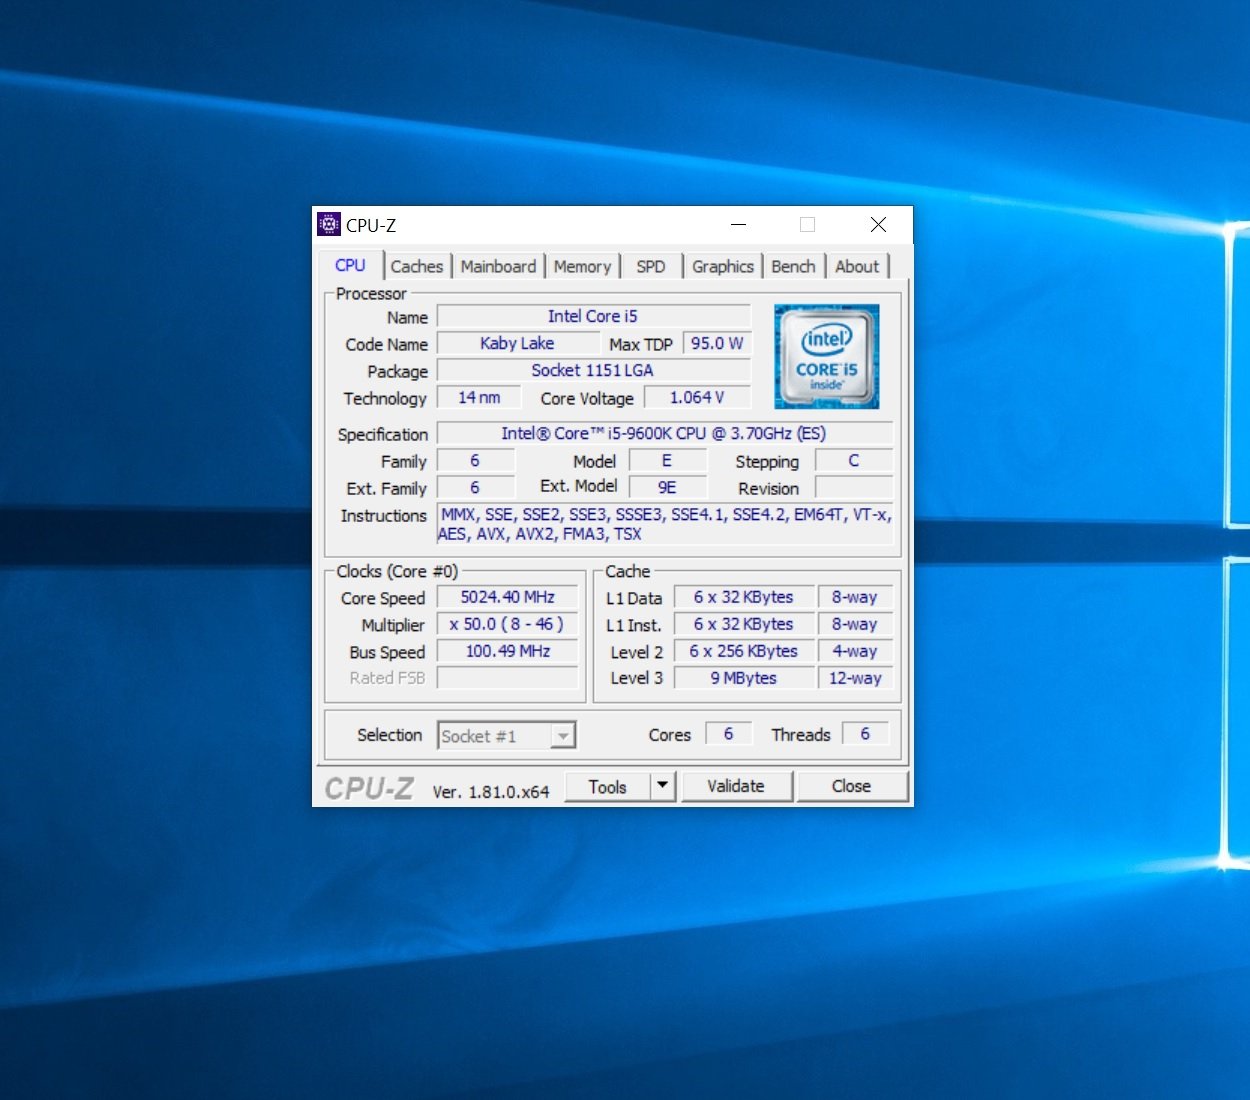Click the L1 Data 8-way associativity value

(x=855, y=597)
